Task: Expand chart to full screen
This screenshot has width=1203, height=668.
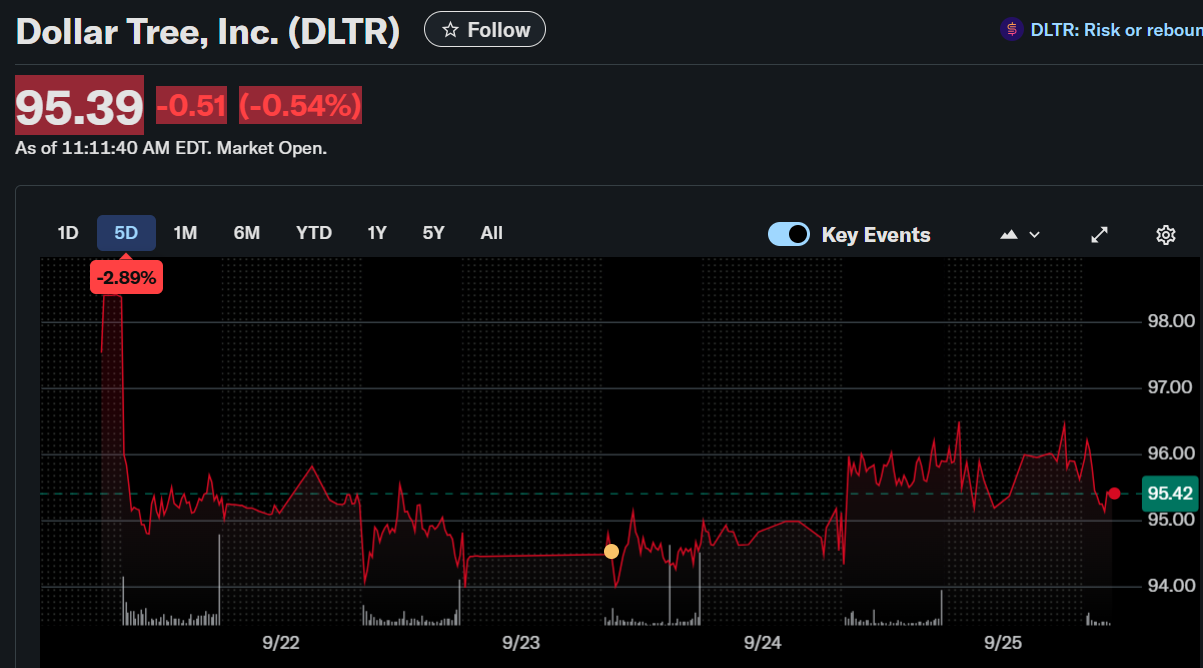Action: click(1099, 234)
